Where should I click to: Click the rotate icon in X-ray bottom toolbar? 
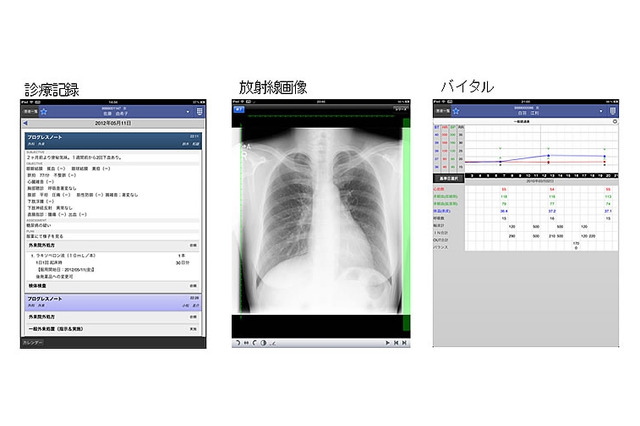238,343
